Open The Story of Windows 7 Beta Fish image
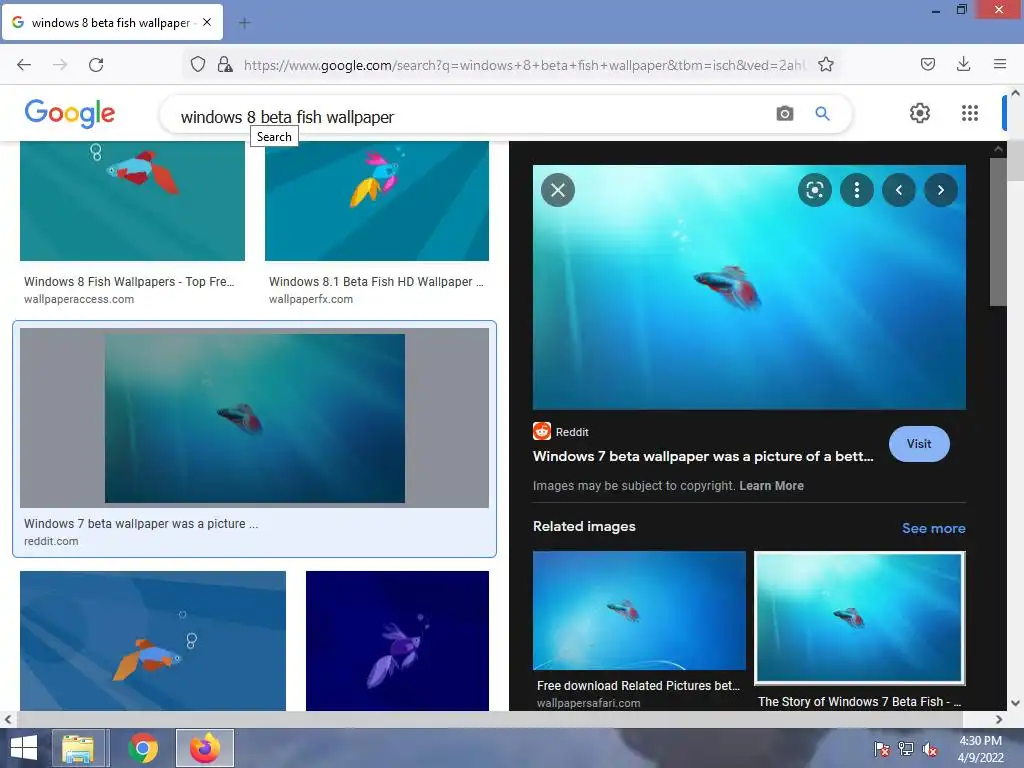This screenshot has height=768, width=1024. [x=859, y=618]
